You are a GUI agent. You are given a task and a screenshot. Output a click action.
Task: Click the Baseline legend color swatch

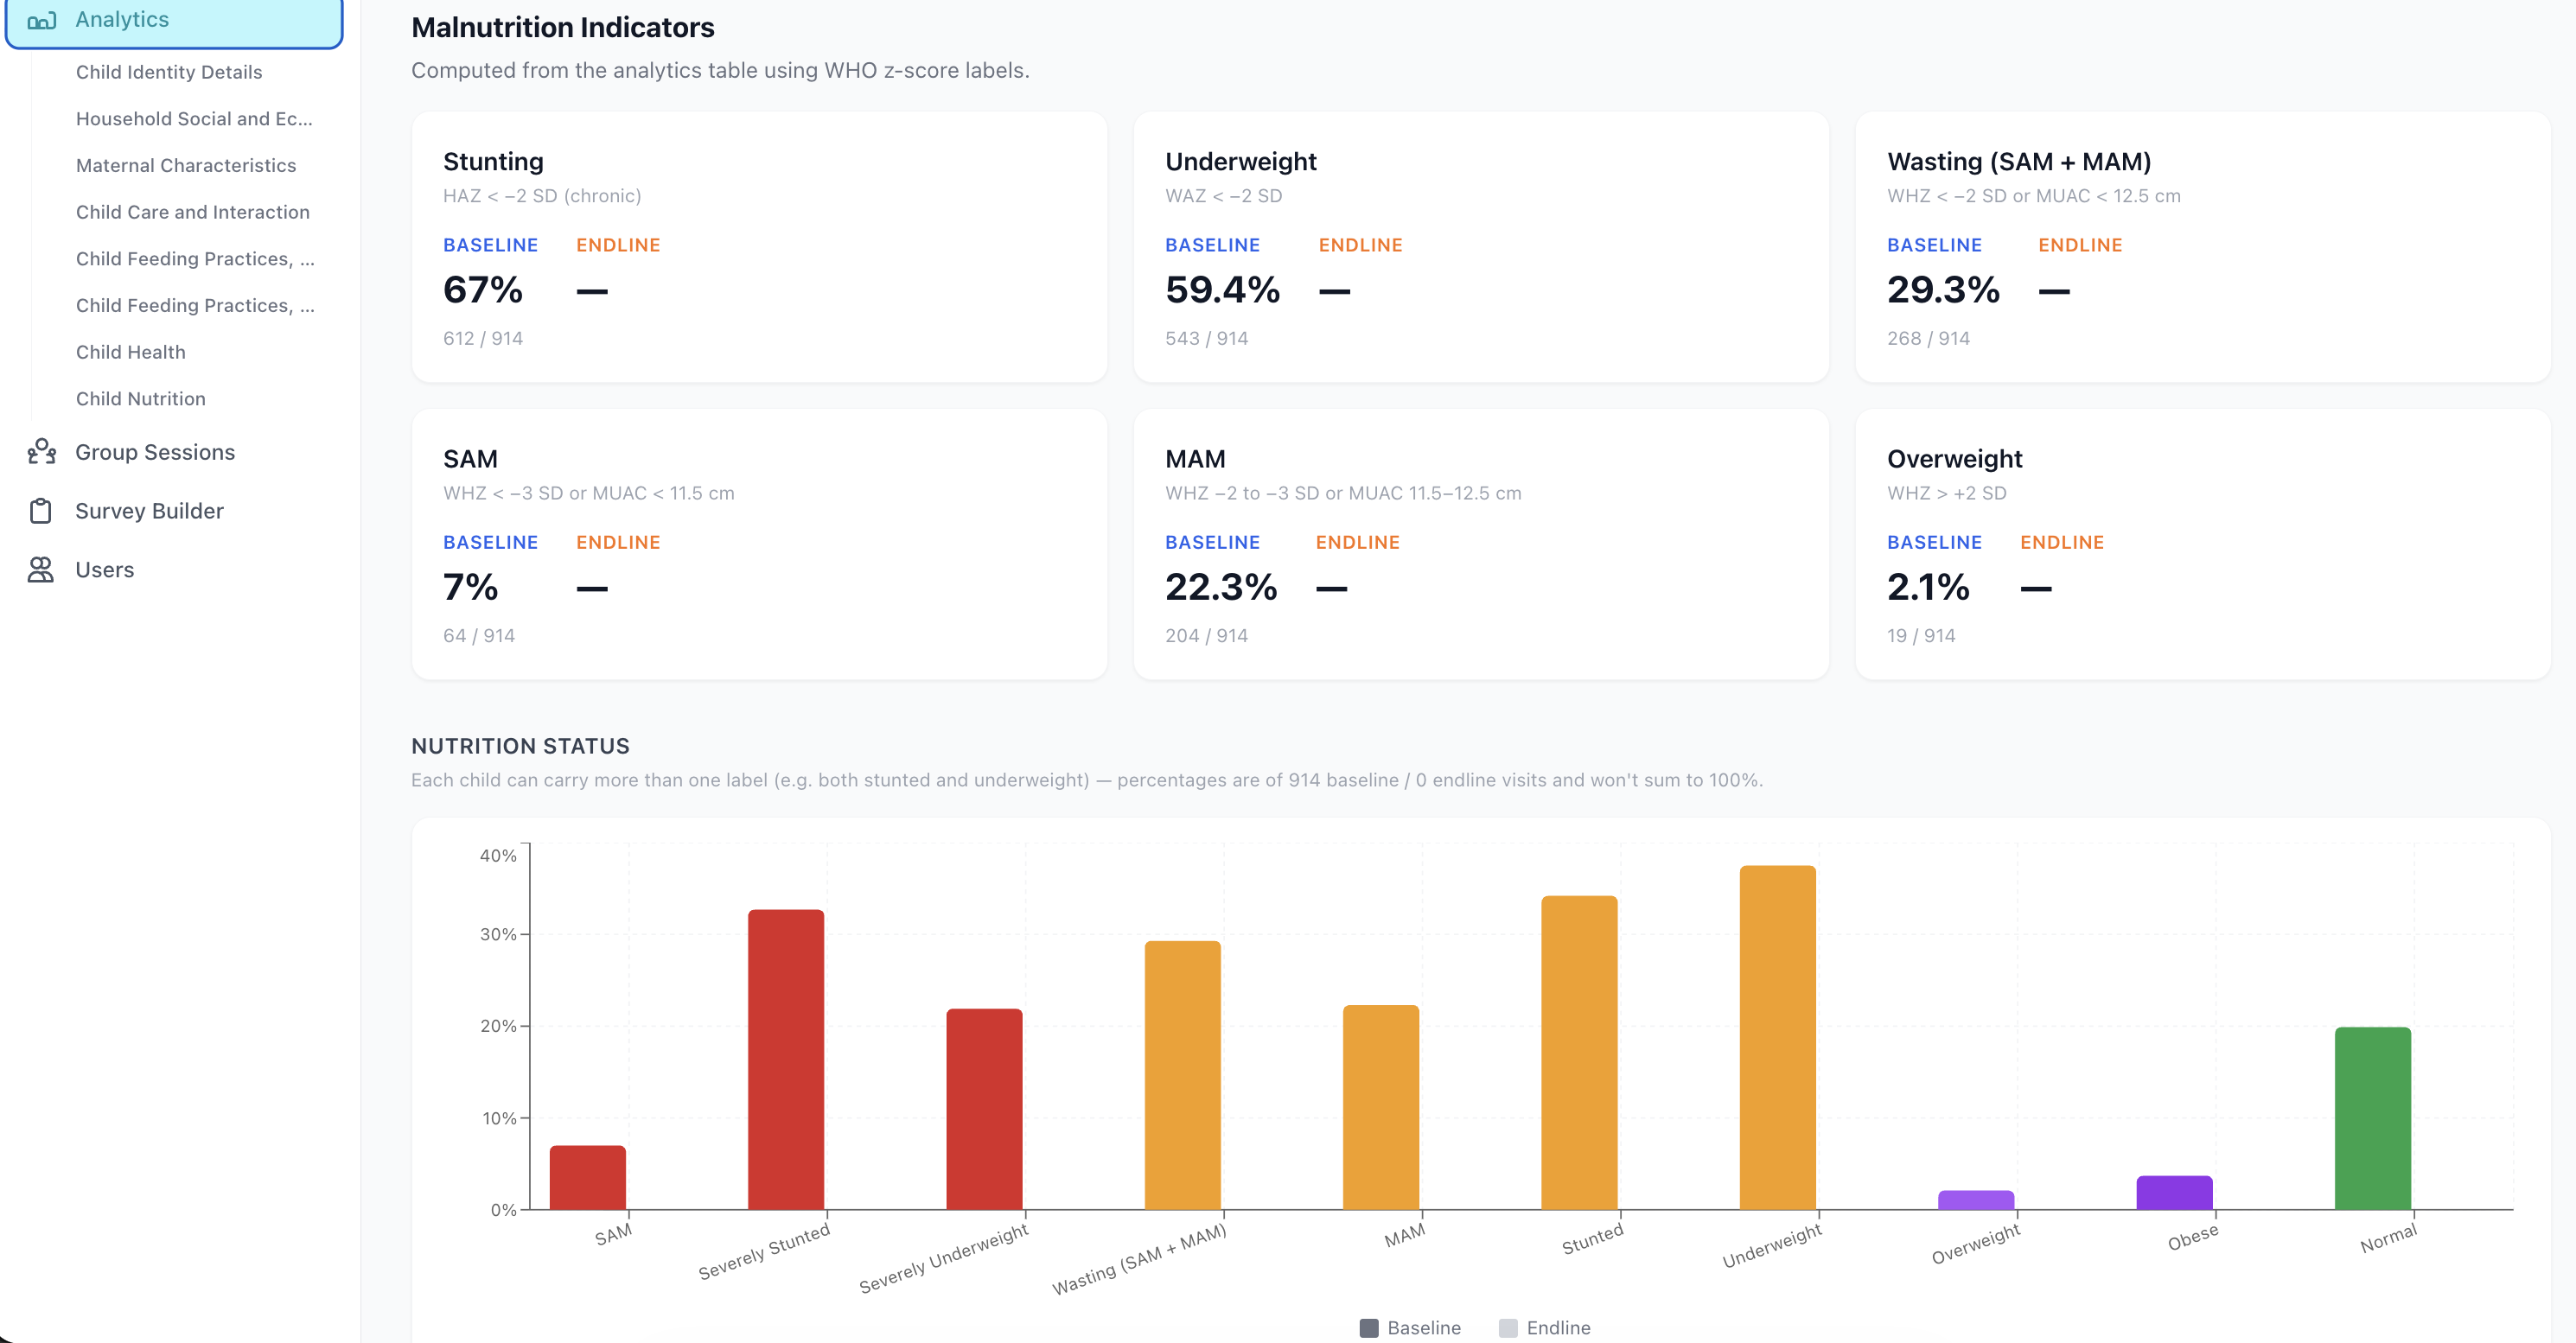[x=1369, y=1328]
